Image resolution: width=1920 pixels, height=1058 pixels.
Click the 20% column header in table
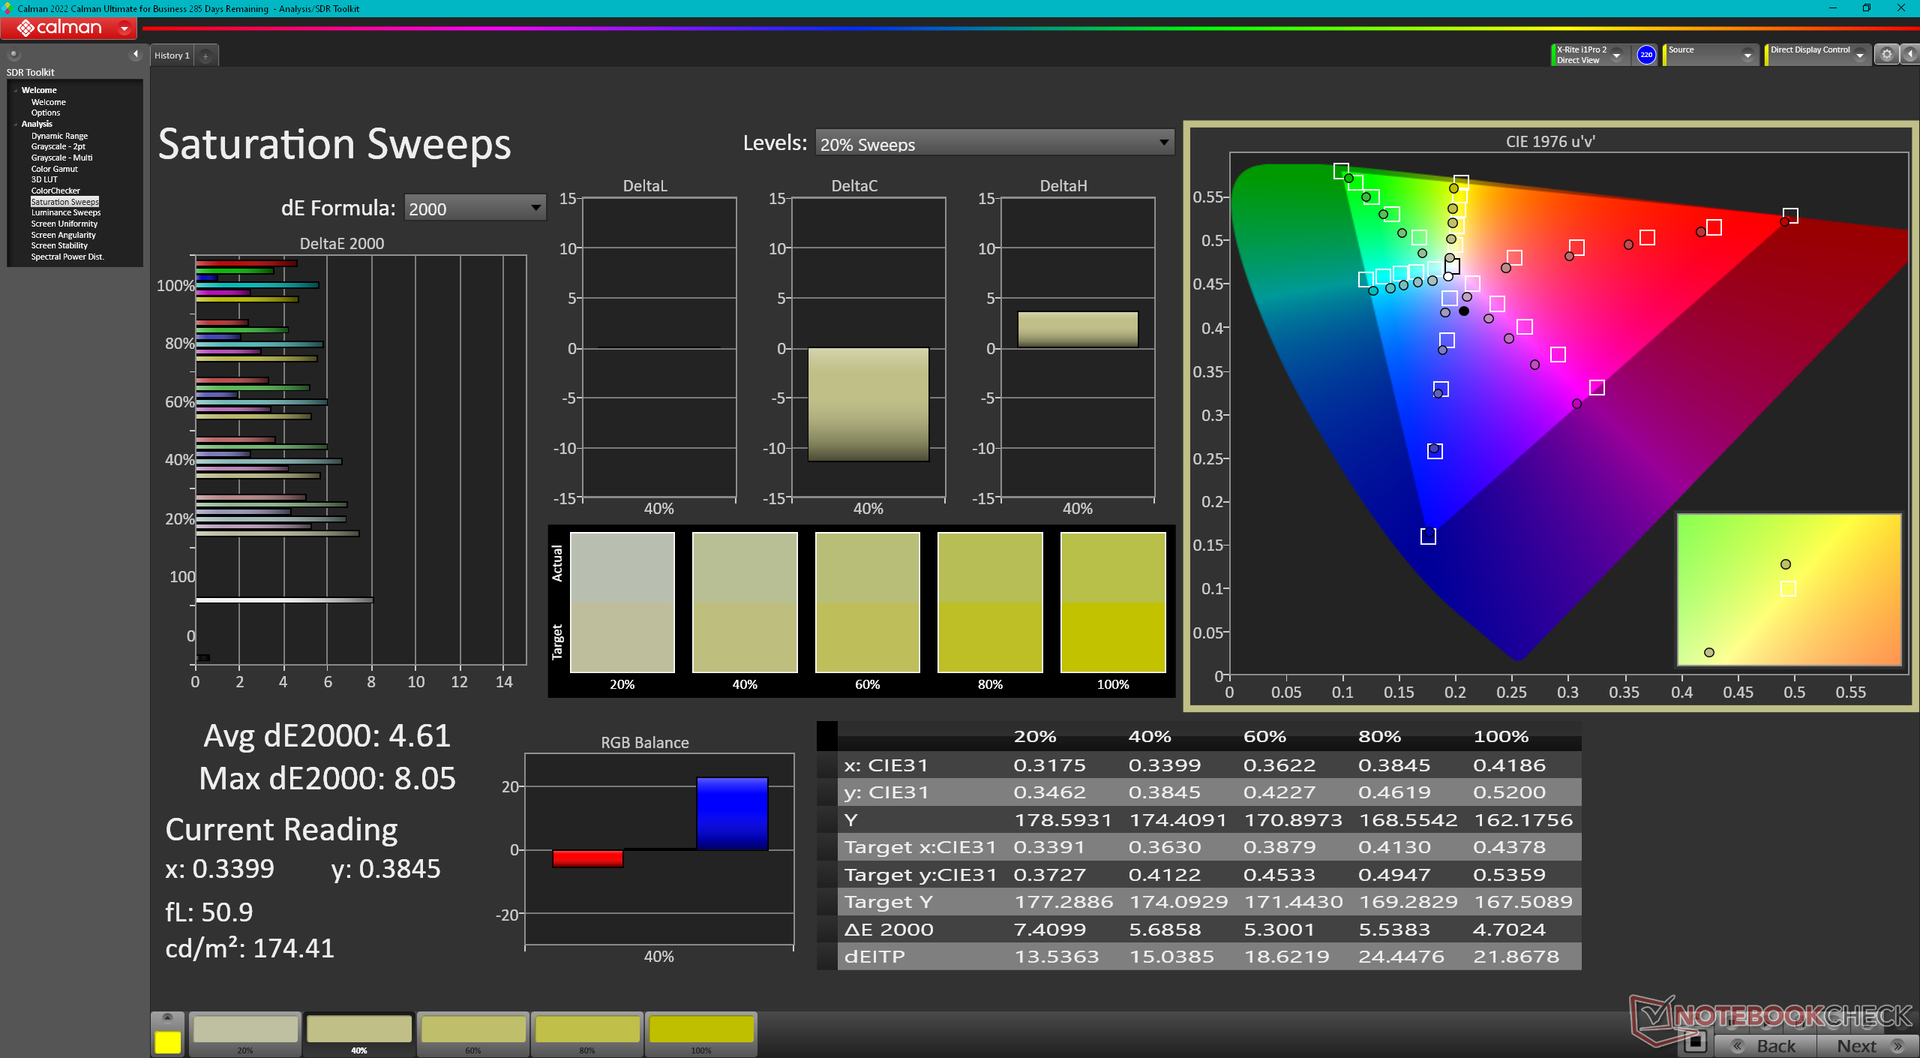coord(1034,737)
